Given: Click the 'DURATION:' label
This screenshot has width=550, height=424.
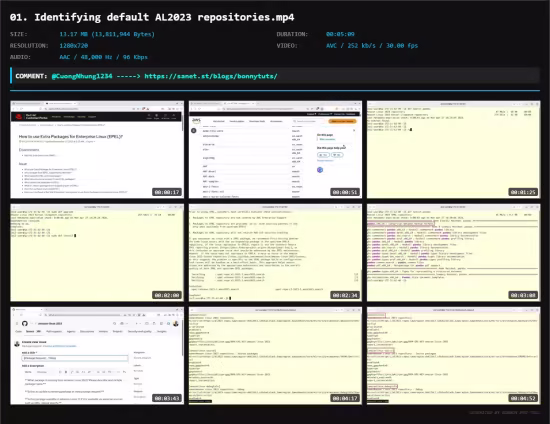Looking at the screenshot, I should [x=292, y=34].
